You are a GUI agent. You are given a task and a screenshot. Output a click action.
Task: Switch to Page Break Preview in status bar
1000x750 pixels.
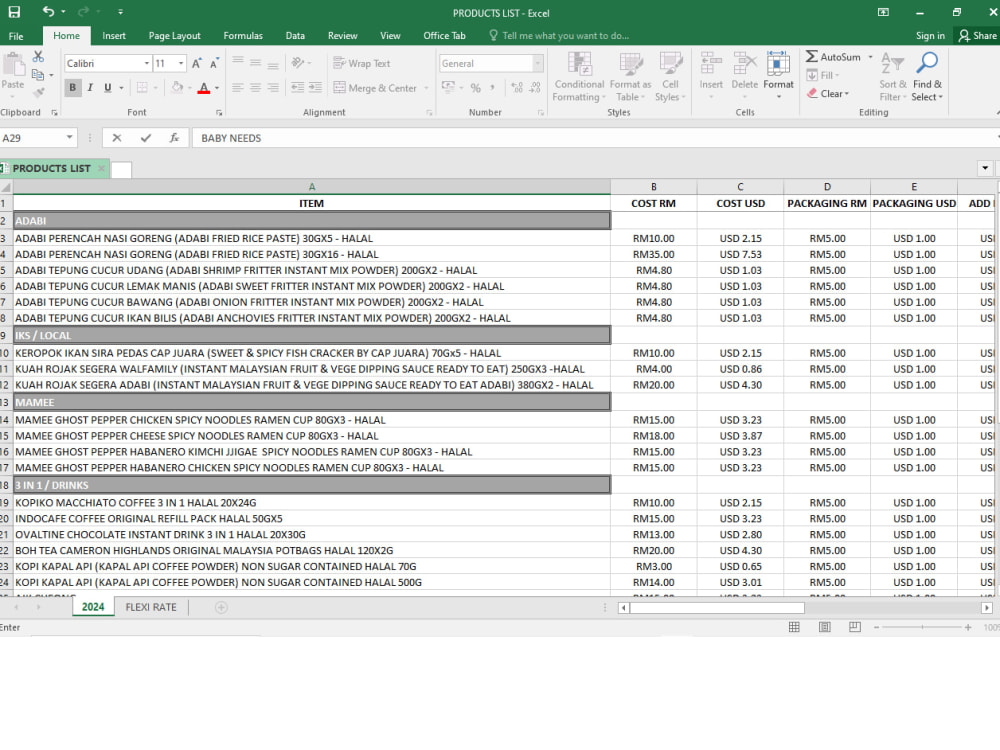[x=855, y=627]
